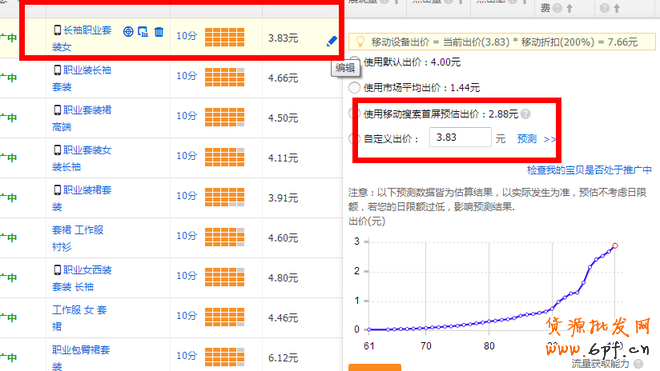This screenshot has height=371, width=660.
Task: Choose 使用移动搜索首屏预估出价 radio option
Action: tap(355, 114)
